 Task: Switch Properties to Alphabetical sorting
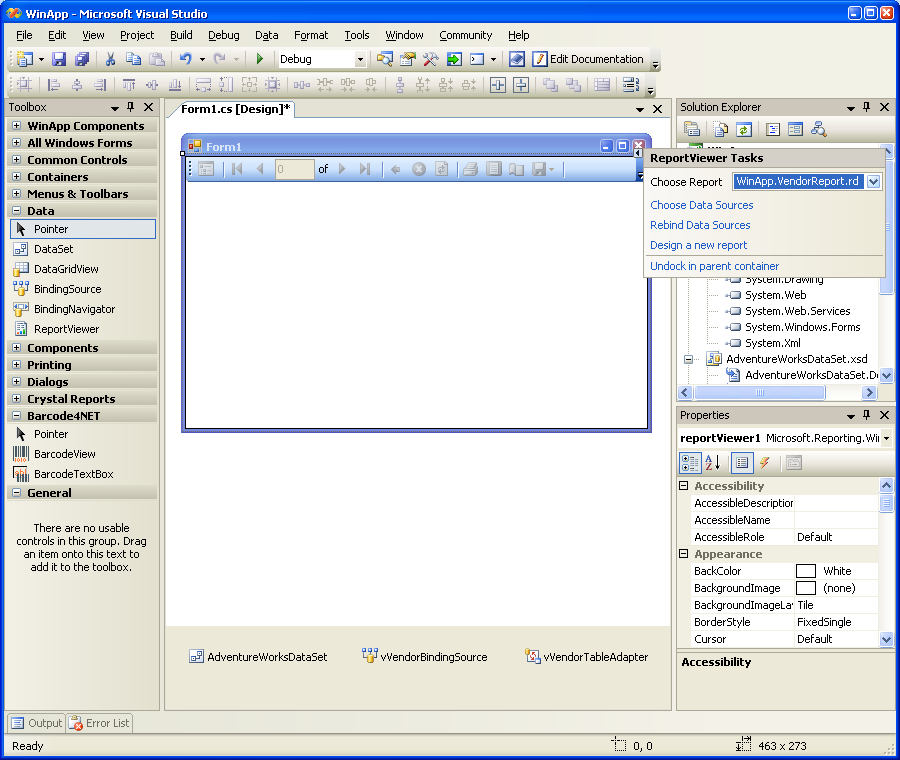coord(713,463)
